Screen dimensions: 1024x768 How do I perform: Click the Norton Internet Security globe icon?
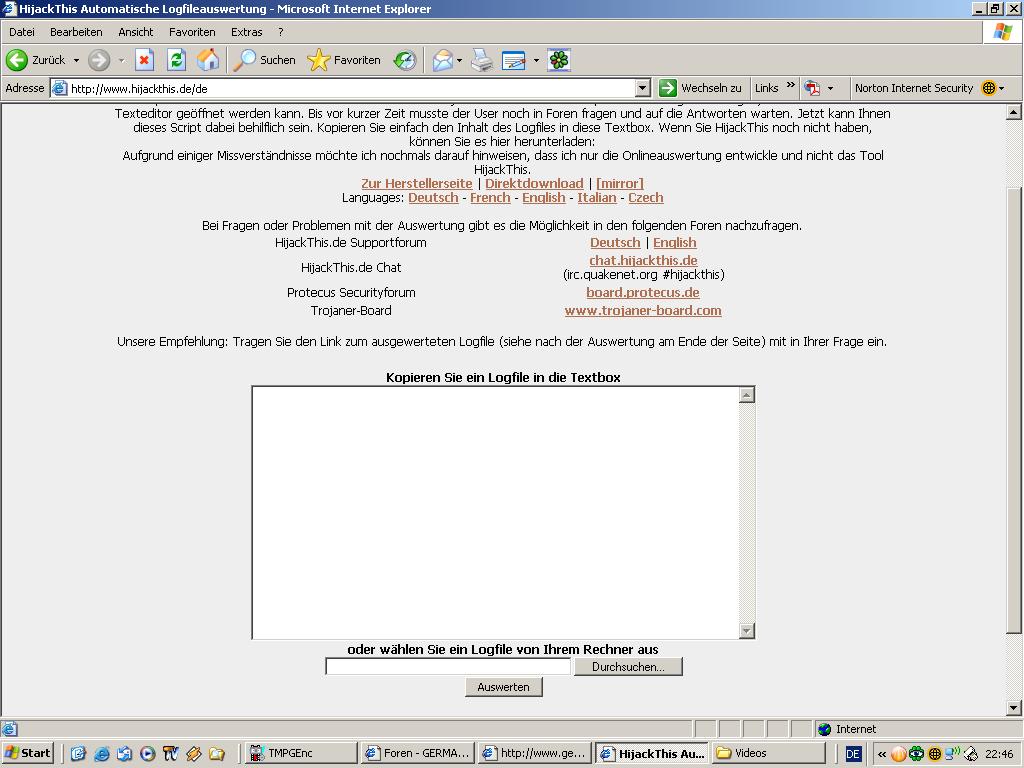click(x=989, y=88)
